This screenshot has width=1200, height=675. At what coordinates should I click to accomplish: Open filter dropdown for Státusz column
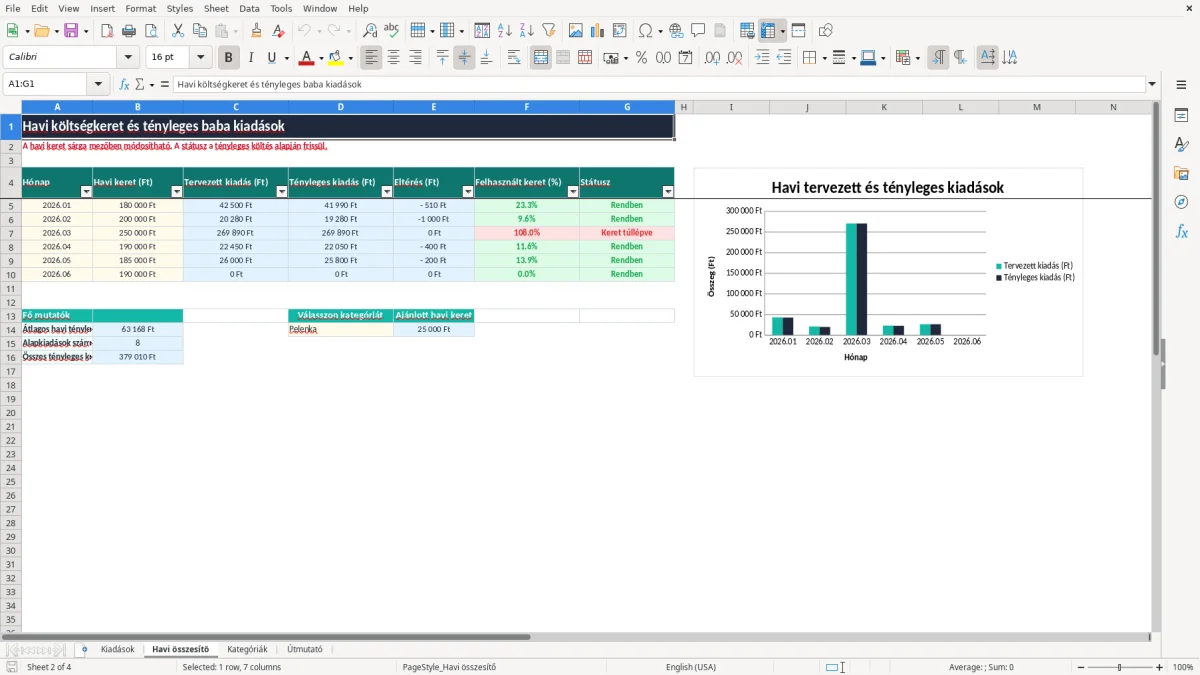click(x=668, y=191)
